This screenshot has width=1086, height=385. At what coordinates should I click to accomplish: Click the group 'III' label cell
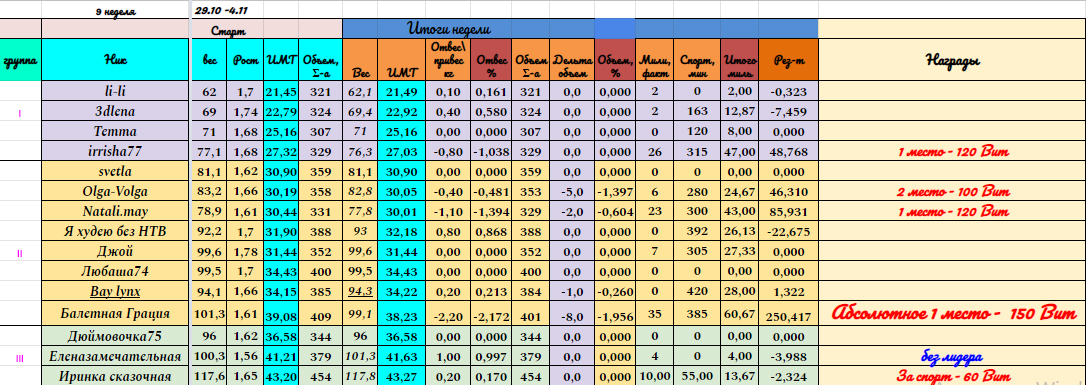point(20,357)
